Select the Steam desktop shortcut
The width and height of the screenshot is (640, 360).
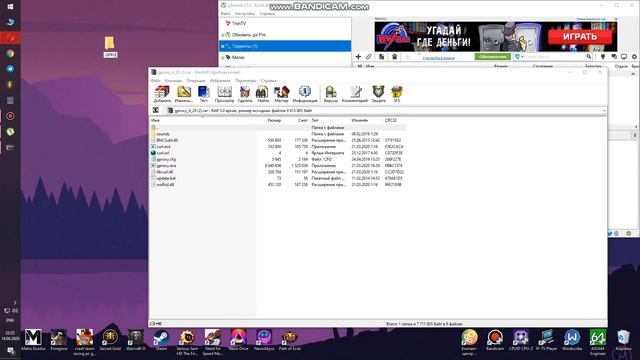[162, 340]
